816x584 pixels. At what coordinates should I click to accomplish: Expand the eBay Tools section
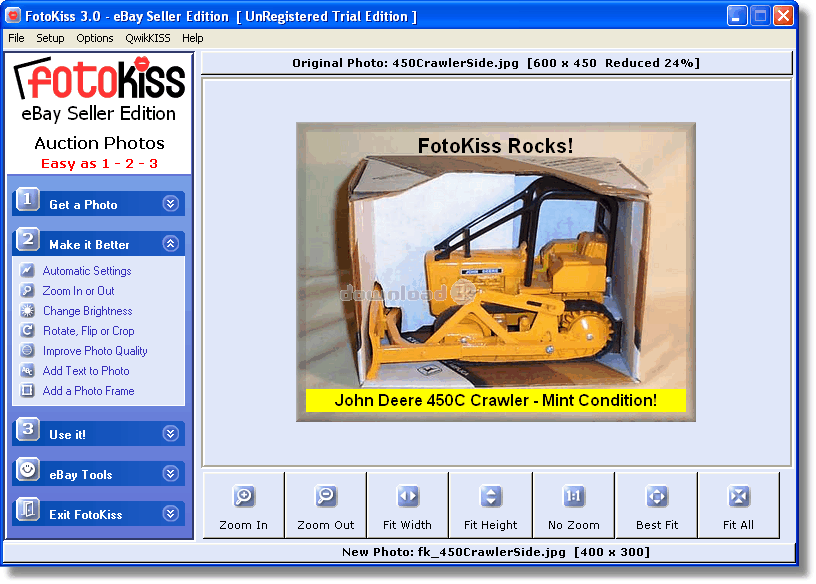170,474
